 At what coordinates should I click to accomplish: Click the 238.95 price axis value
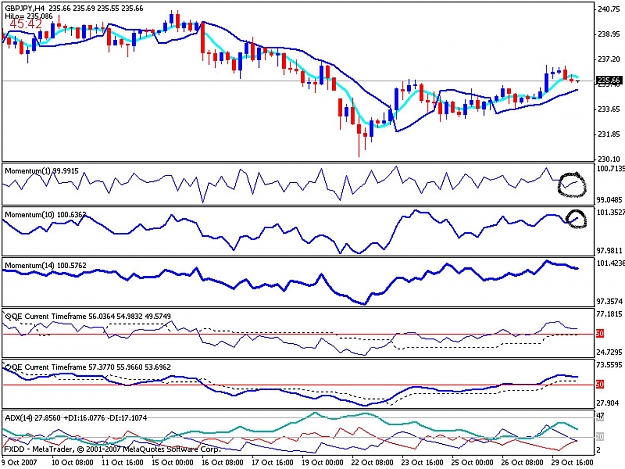coord(609,34)
